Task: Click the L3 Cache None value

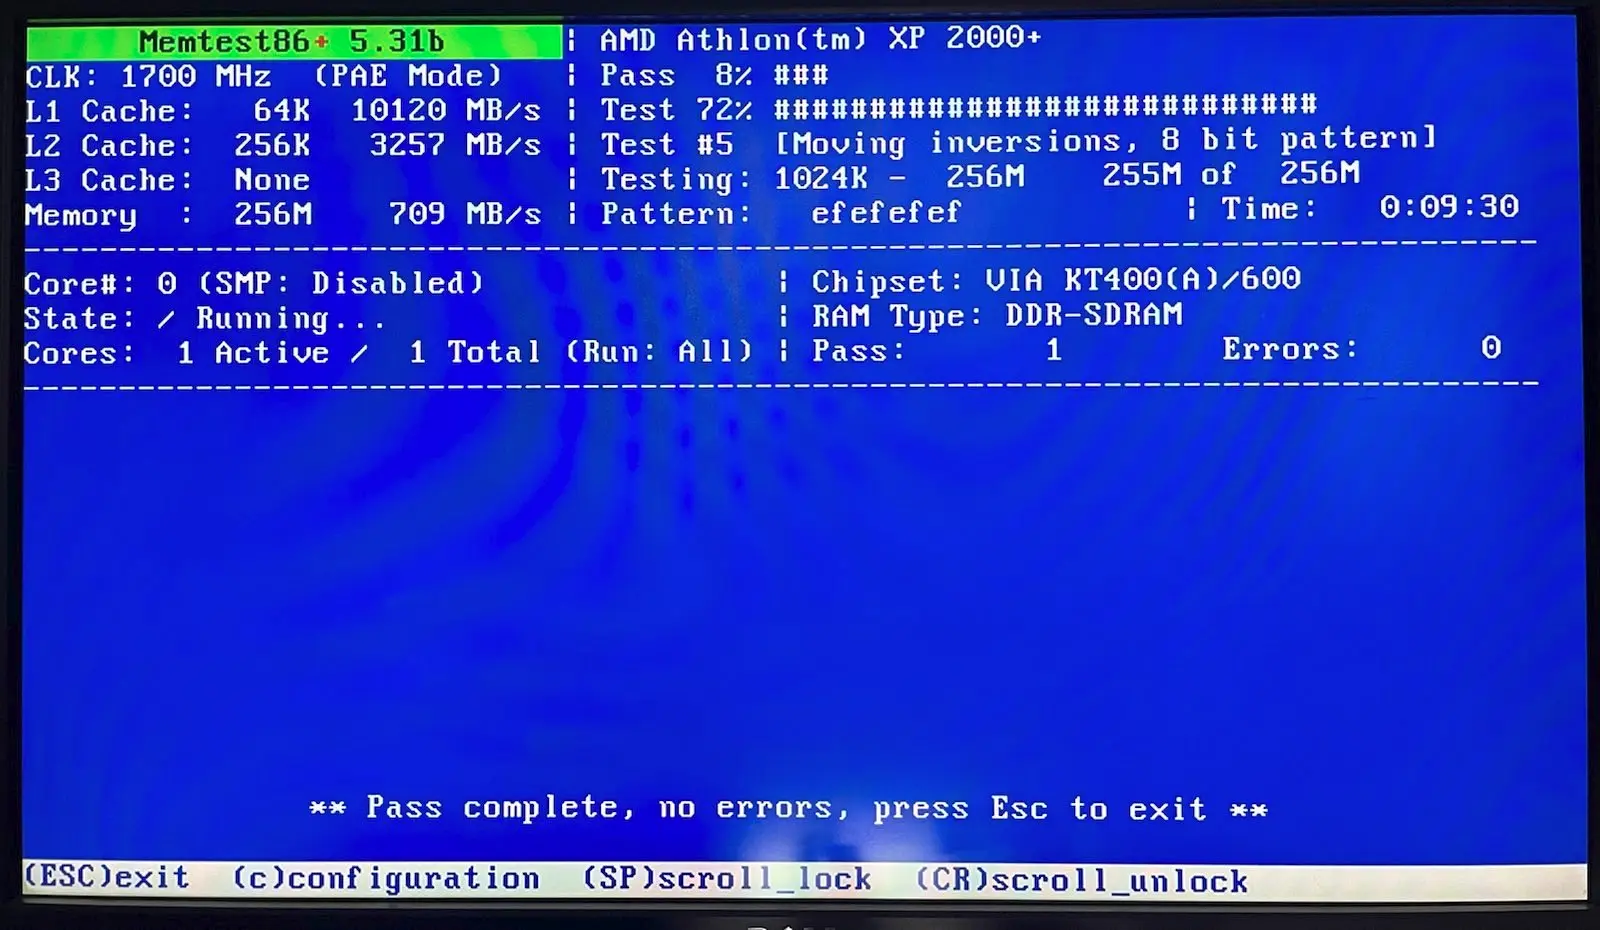Action: 272,180
